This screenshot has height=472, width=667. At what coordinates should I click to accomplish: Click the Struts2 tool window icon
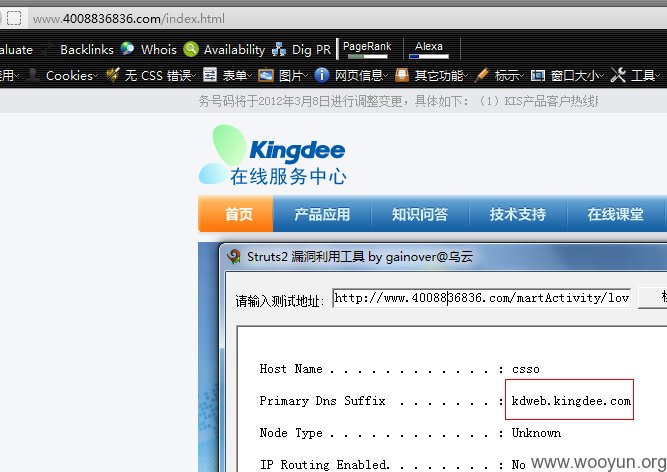coord(234,257)
